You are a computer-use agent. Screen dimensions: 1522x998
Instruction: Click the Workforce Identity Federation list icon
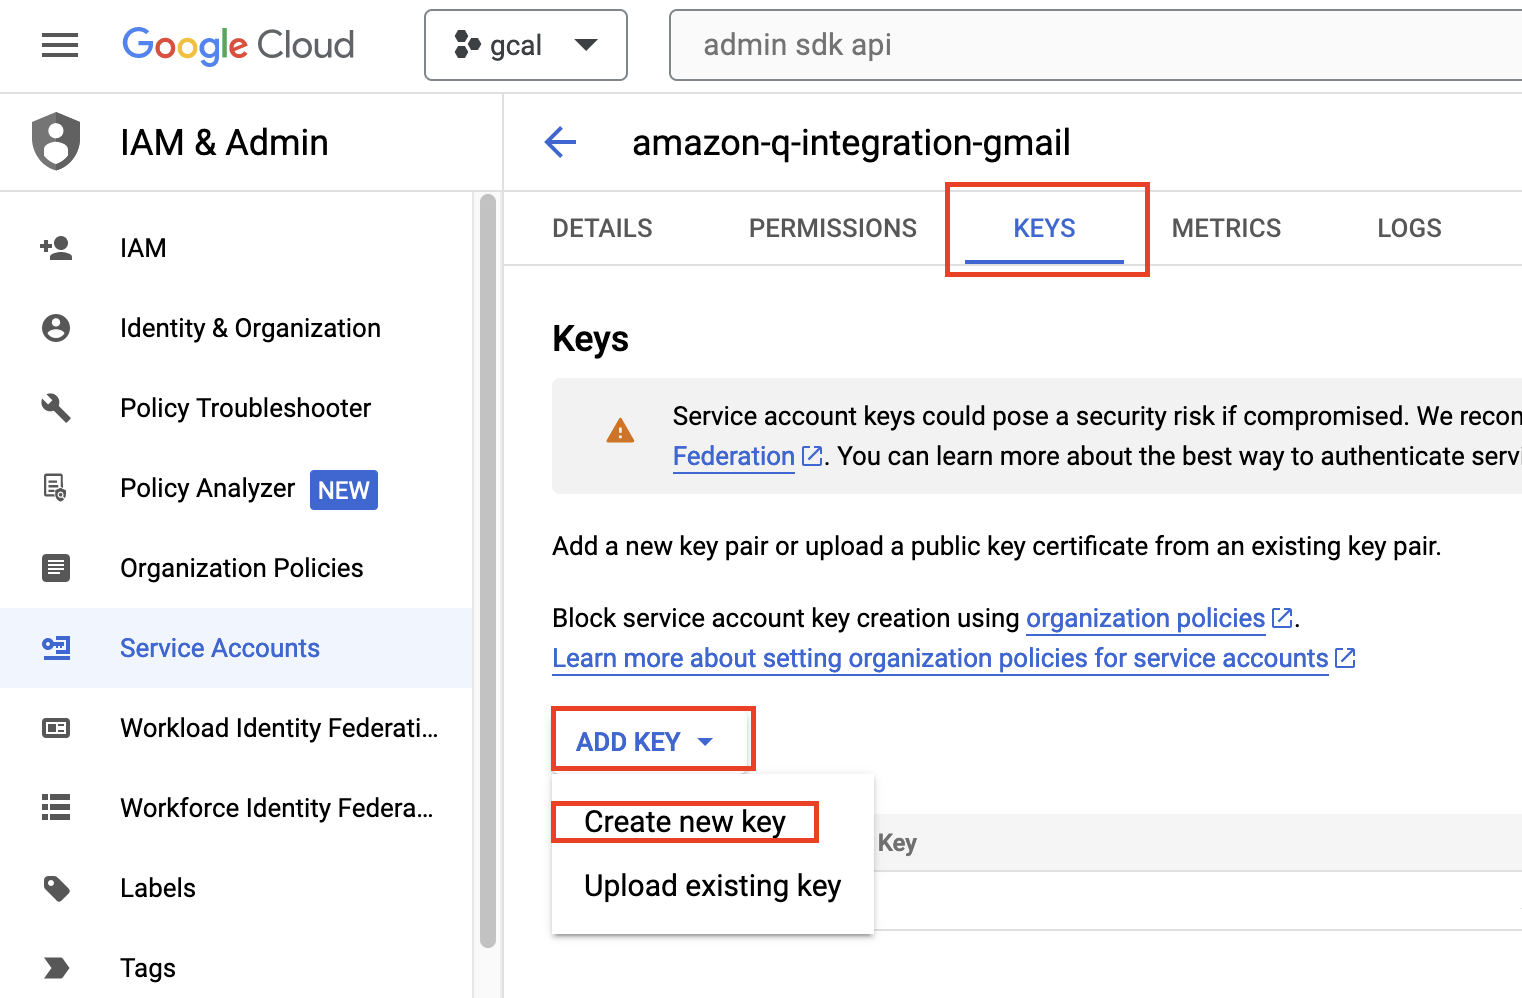(x=56, y=808)
